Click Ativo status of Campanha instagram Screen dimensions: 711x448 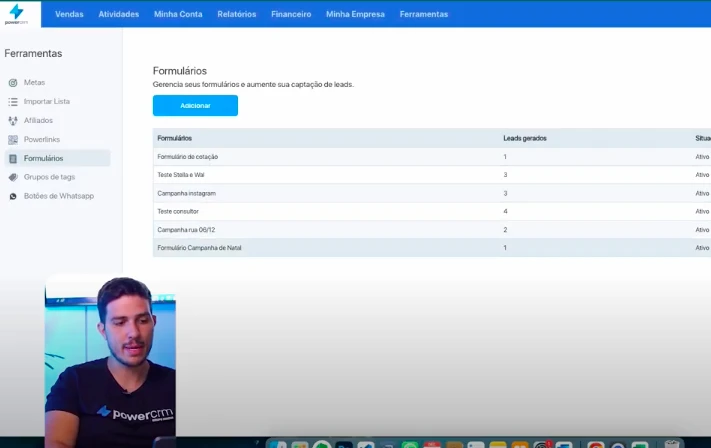click(x=702, y=194)
